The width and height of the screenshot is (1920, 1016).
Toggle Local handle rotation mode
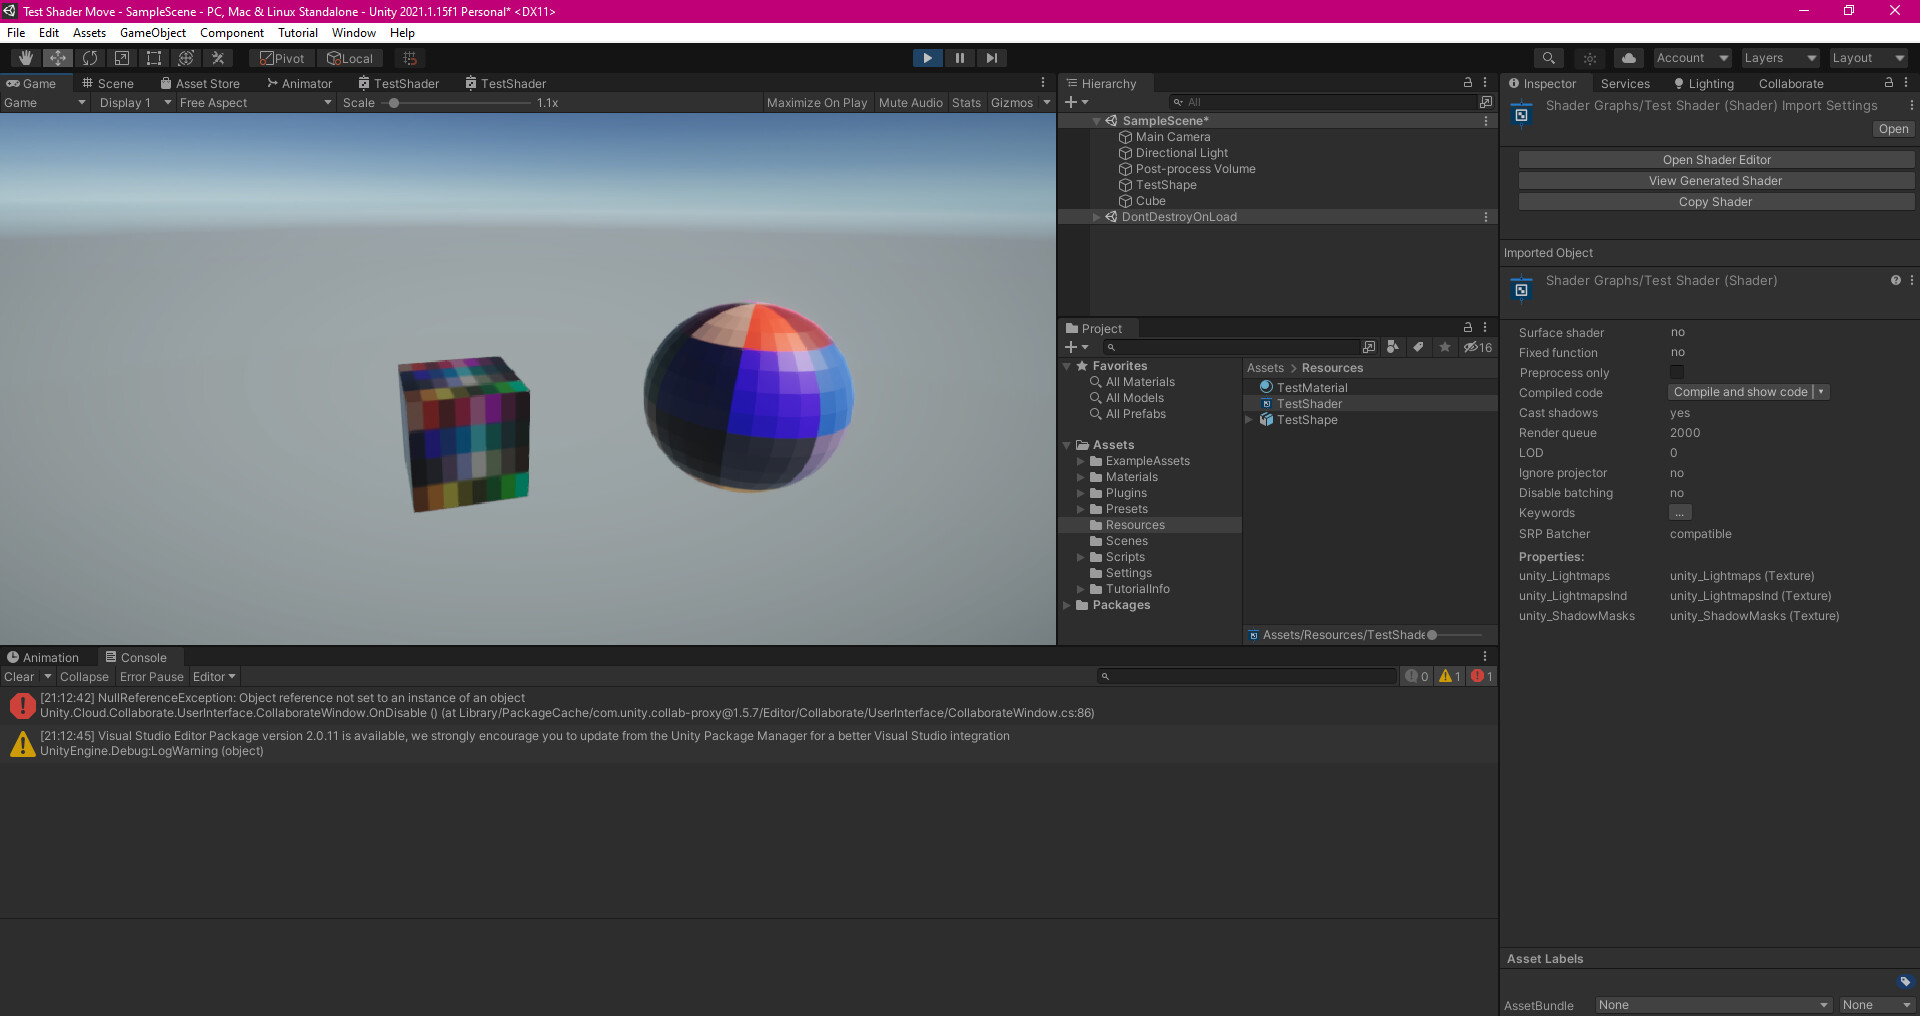click(351, 57)
